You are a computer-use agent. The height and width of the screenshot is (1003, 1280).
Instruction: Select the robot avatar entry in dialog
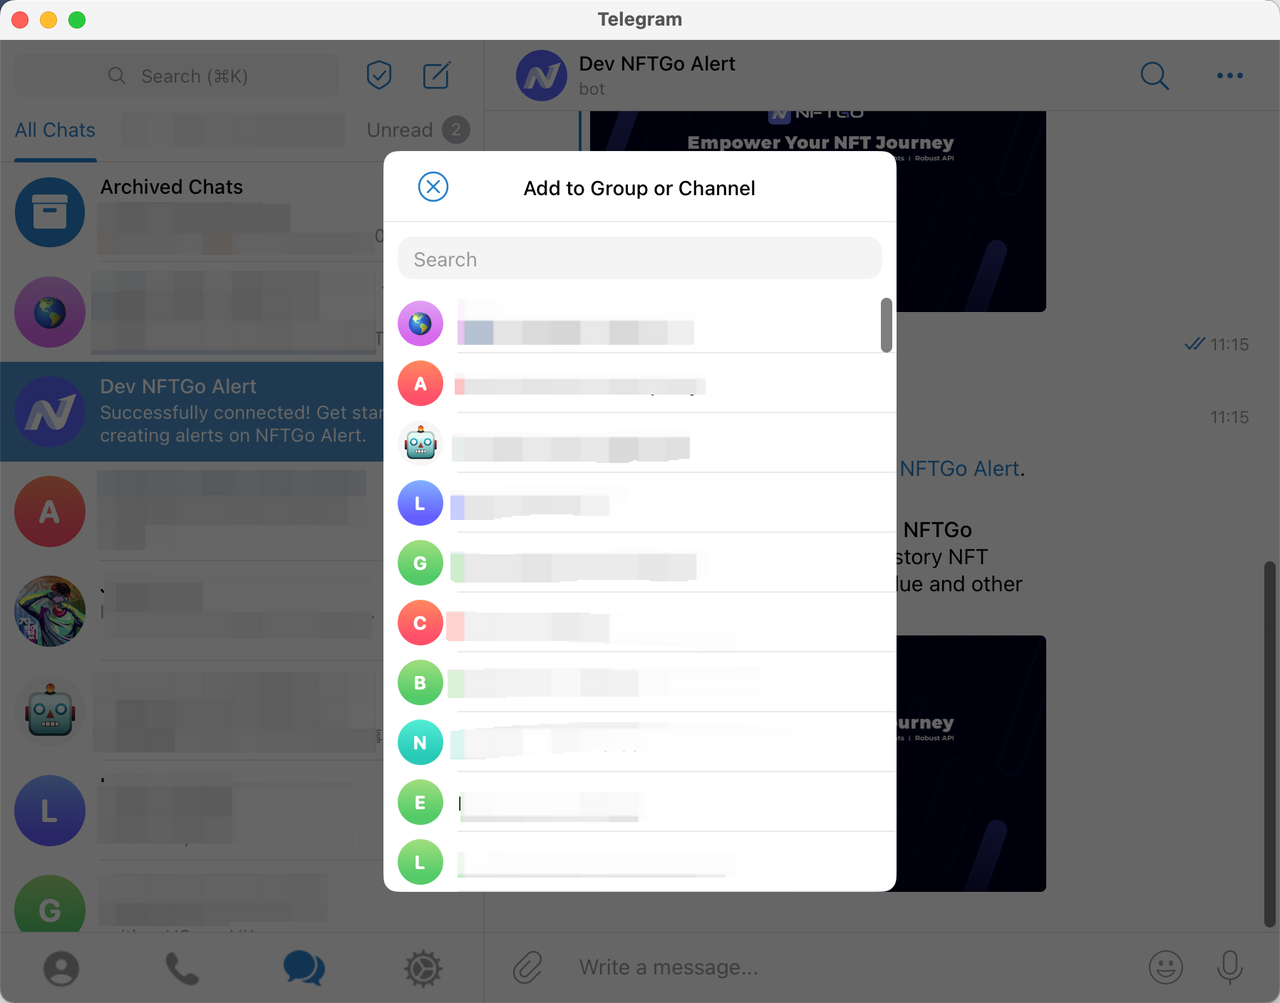pos(640,444)
